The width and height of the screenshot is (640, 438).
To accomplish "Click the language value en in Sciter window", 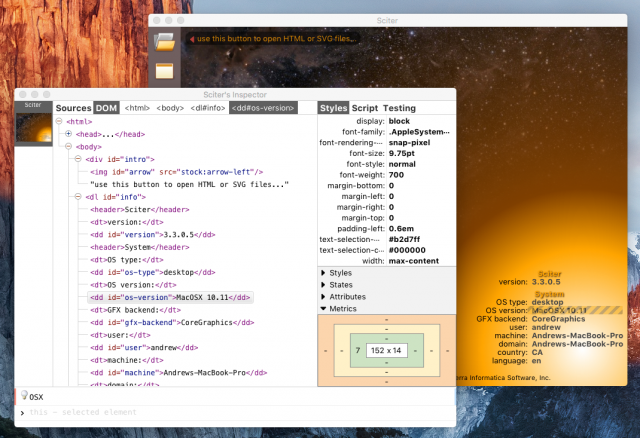I will pyautogui.click(x=536, y=361).
